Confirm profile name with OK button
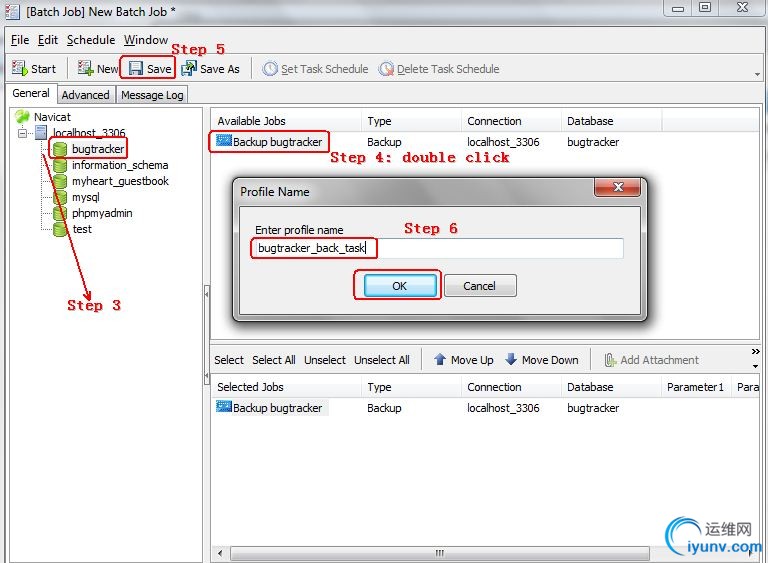Viewport: 768px width, 563px height. click(x=400, y=286)
